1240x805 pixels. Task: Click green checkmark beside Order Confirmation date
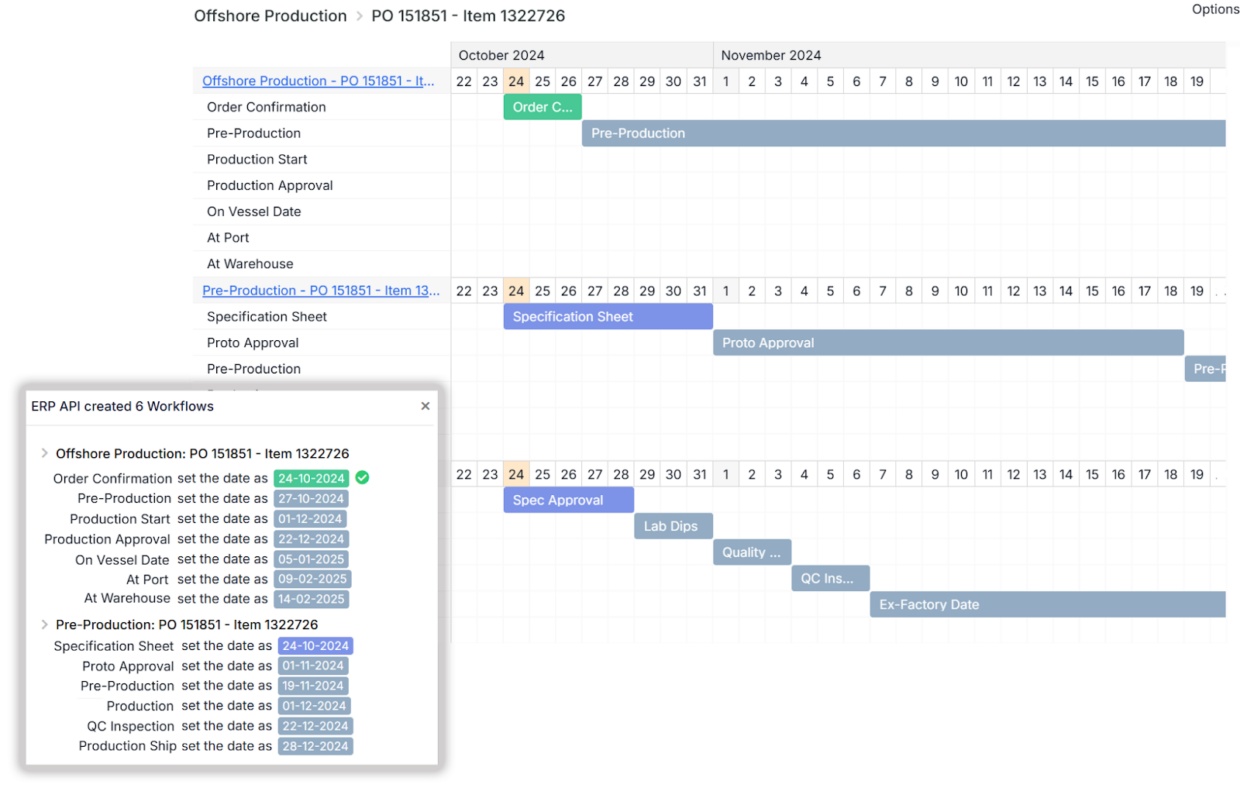(362, 478)
